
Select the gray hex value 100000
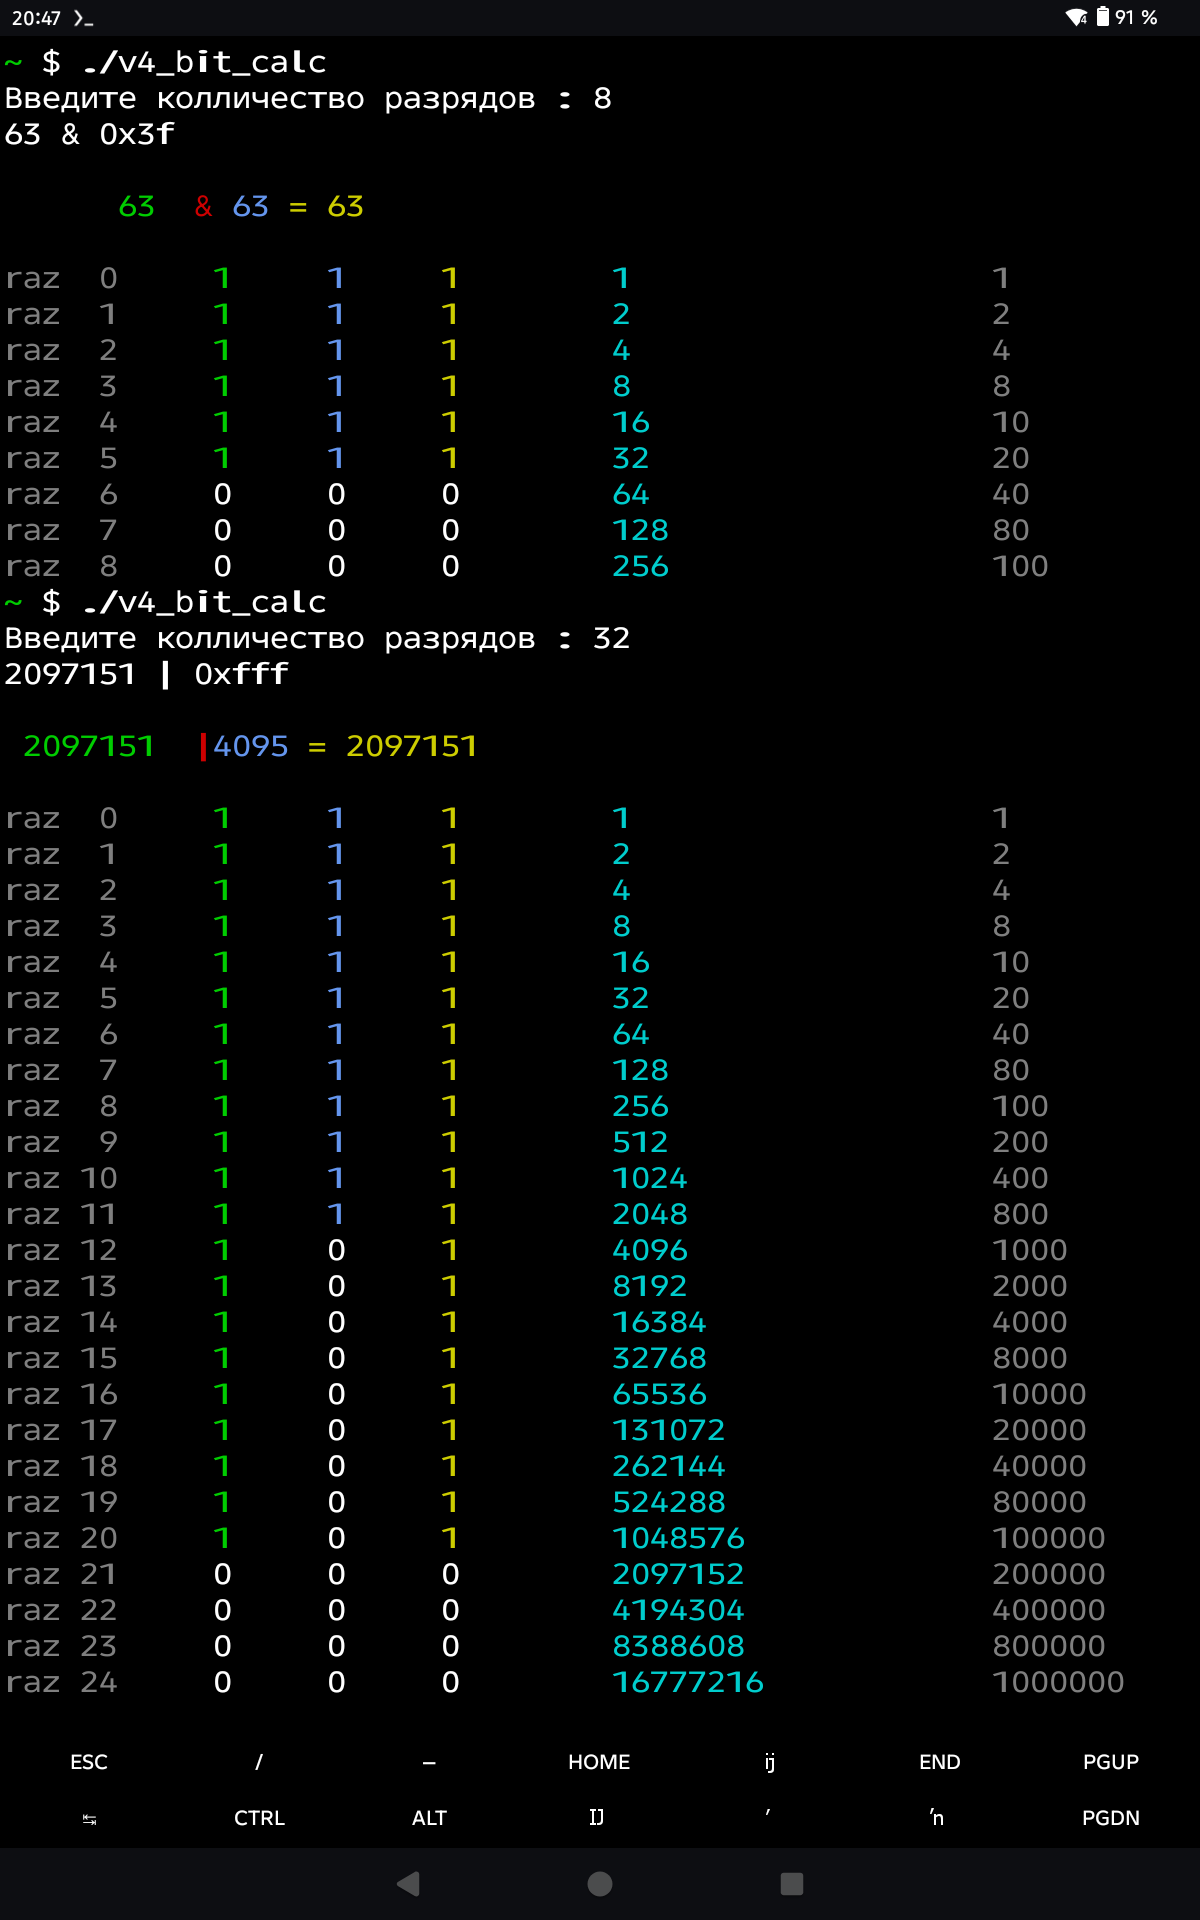coord(1049,1538)
